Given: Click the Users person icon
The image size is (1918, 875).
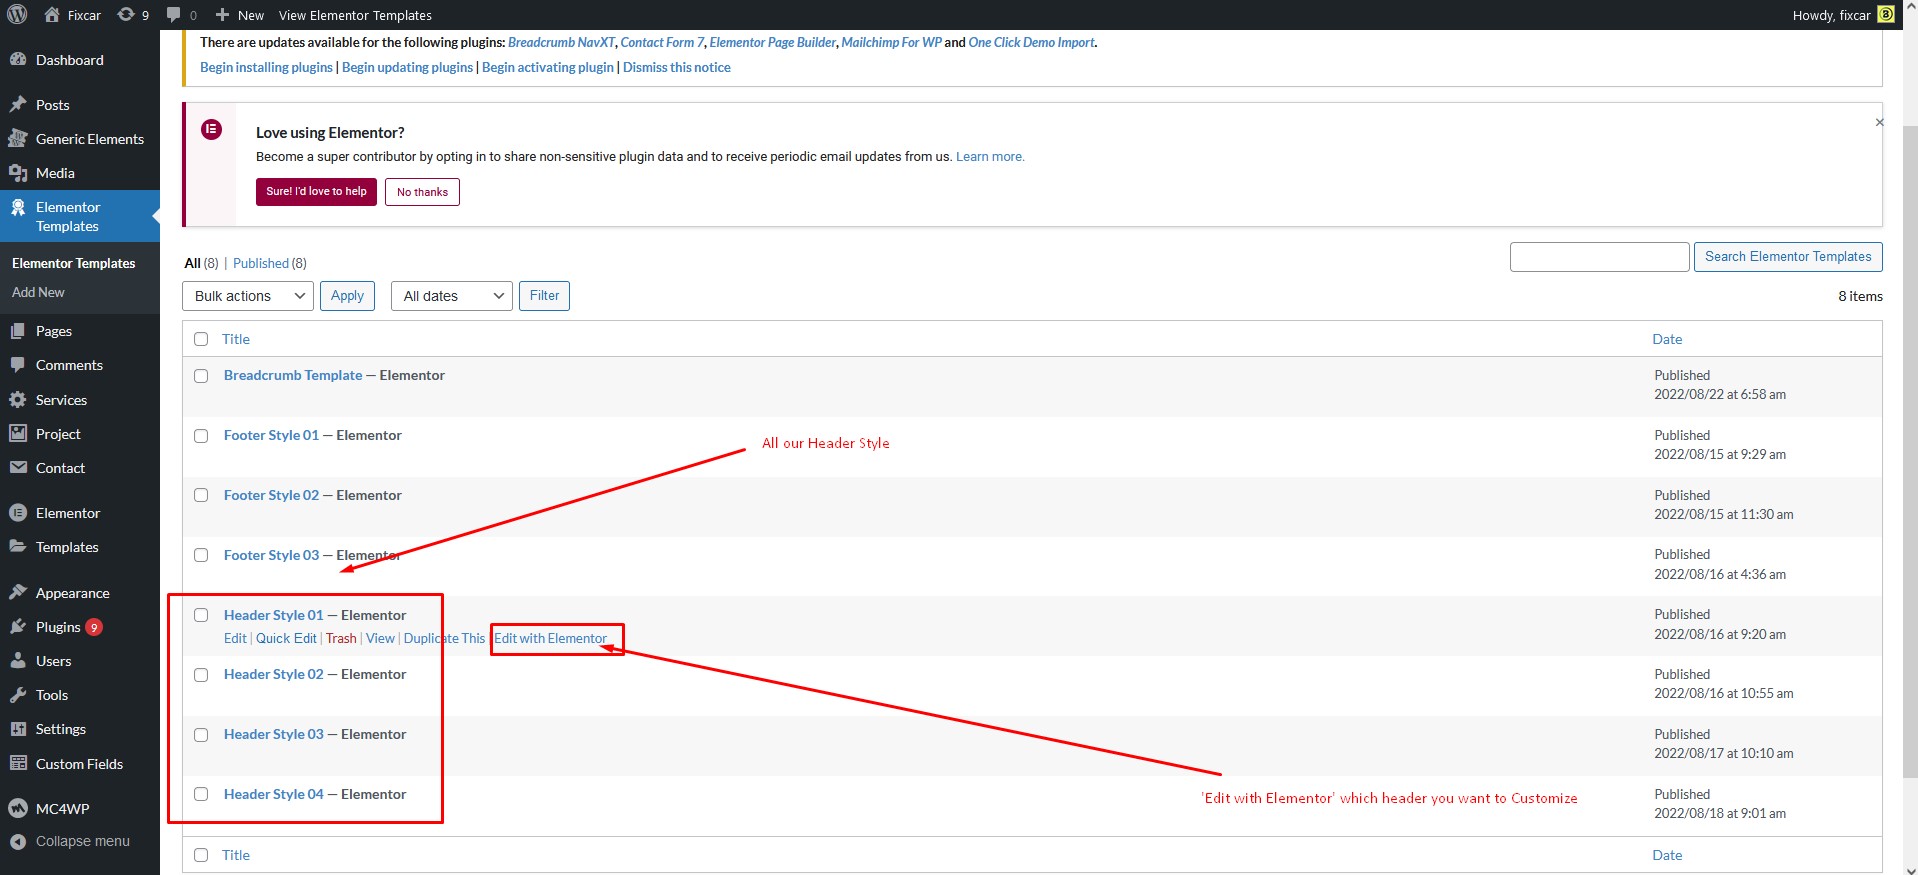Looking at the screenshot, I should [18, 661].
